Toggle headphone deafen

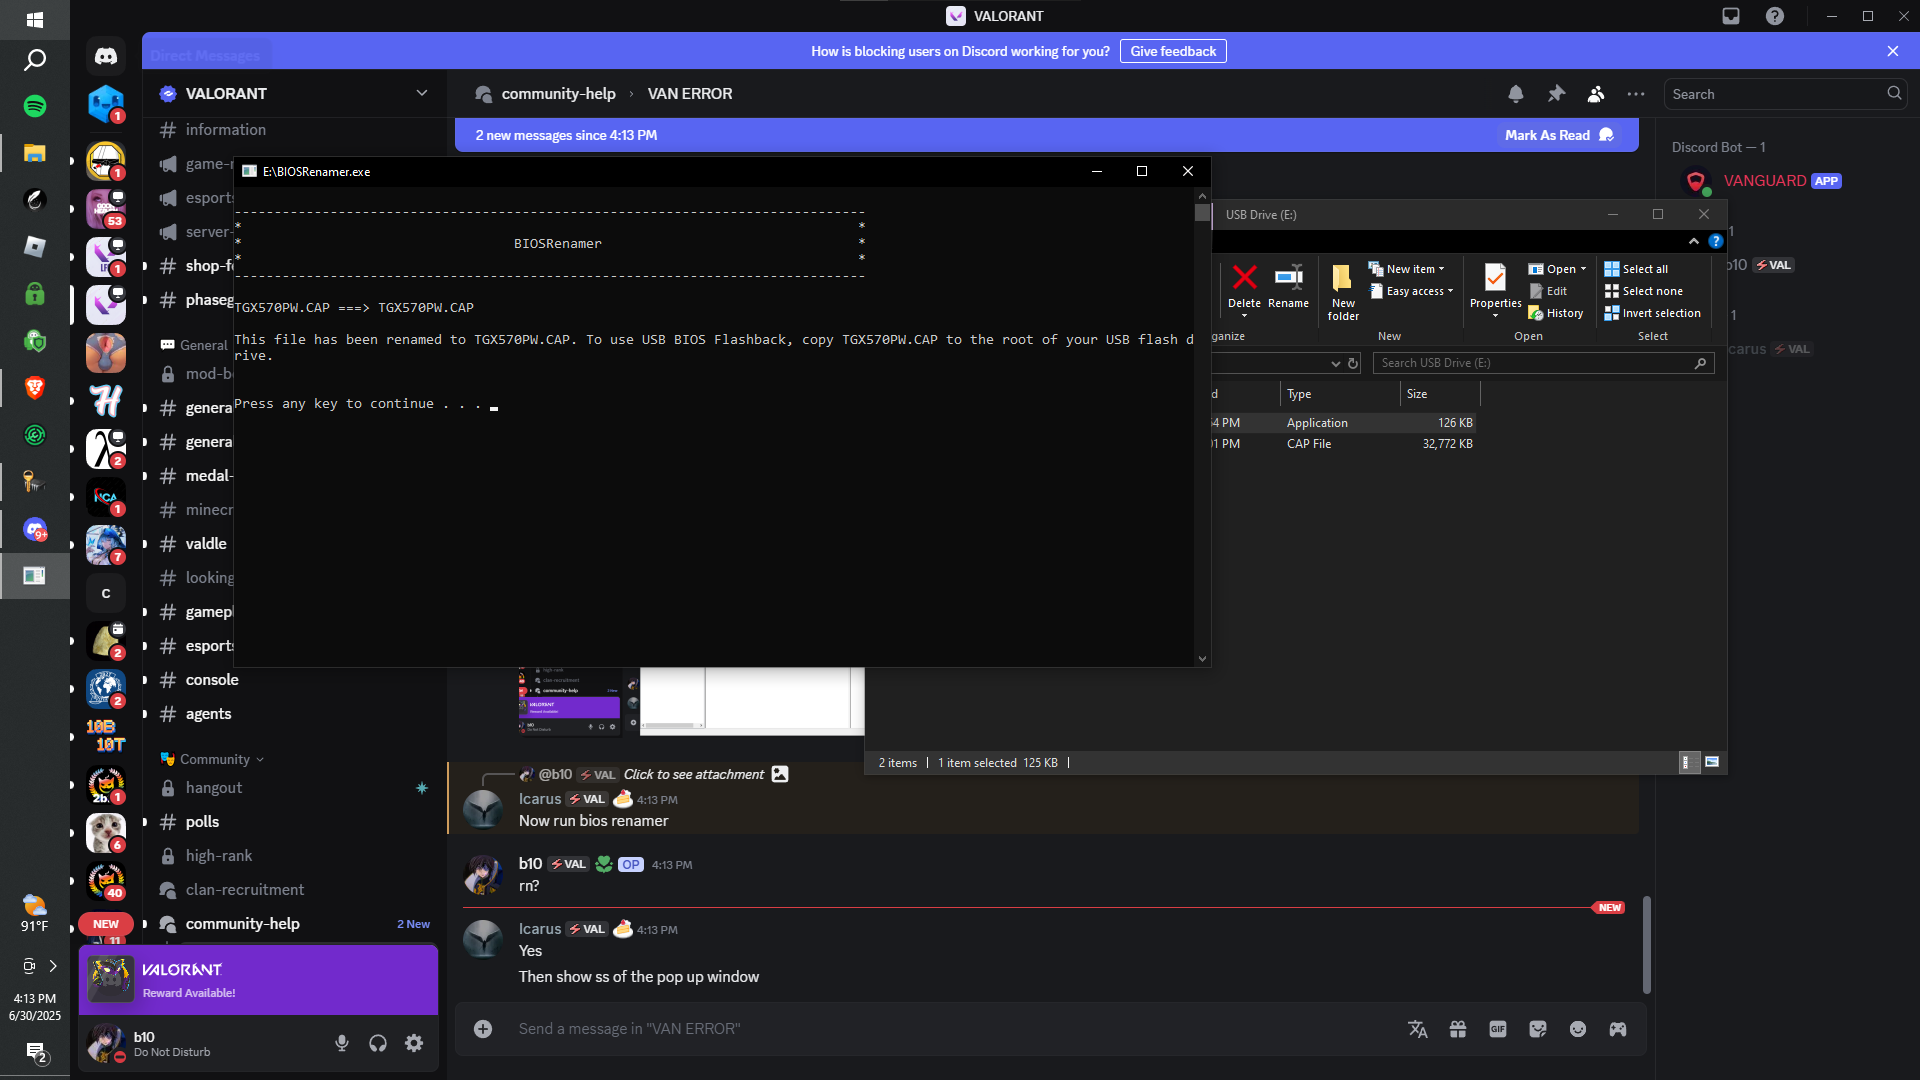[378, 1043]
